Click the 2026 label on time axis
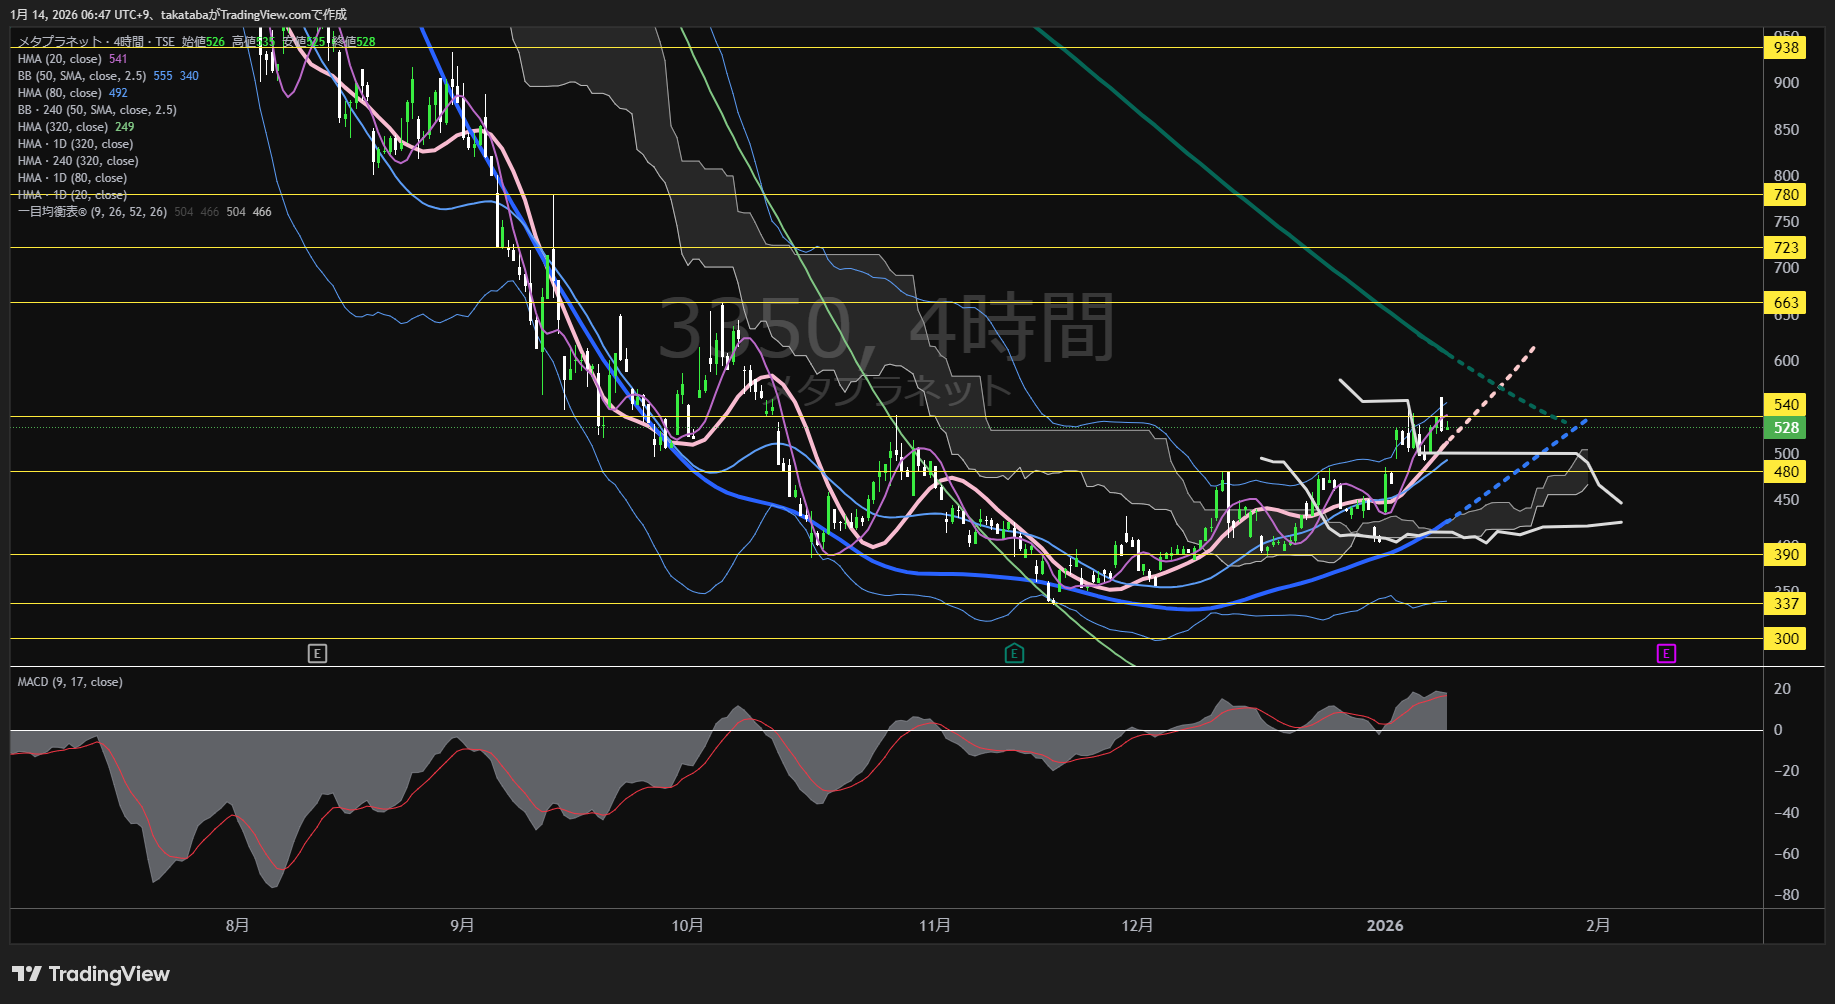The width and height of the screenshot is (1835, 1004). pos(1385,925)
